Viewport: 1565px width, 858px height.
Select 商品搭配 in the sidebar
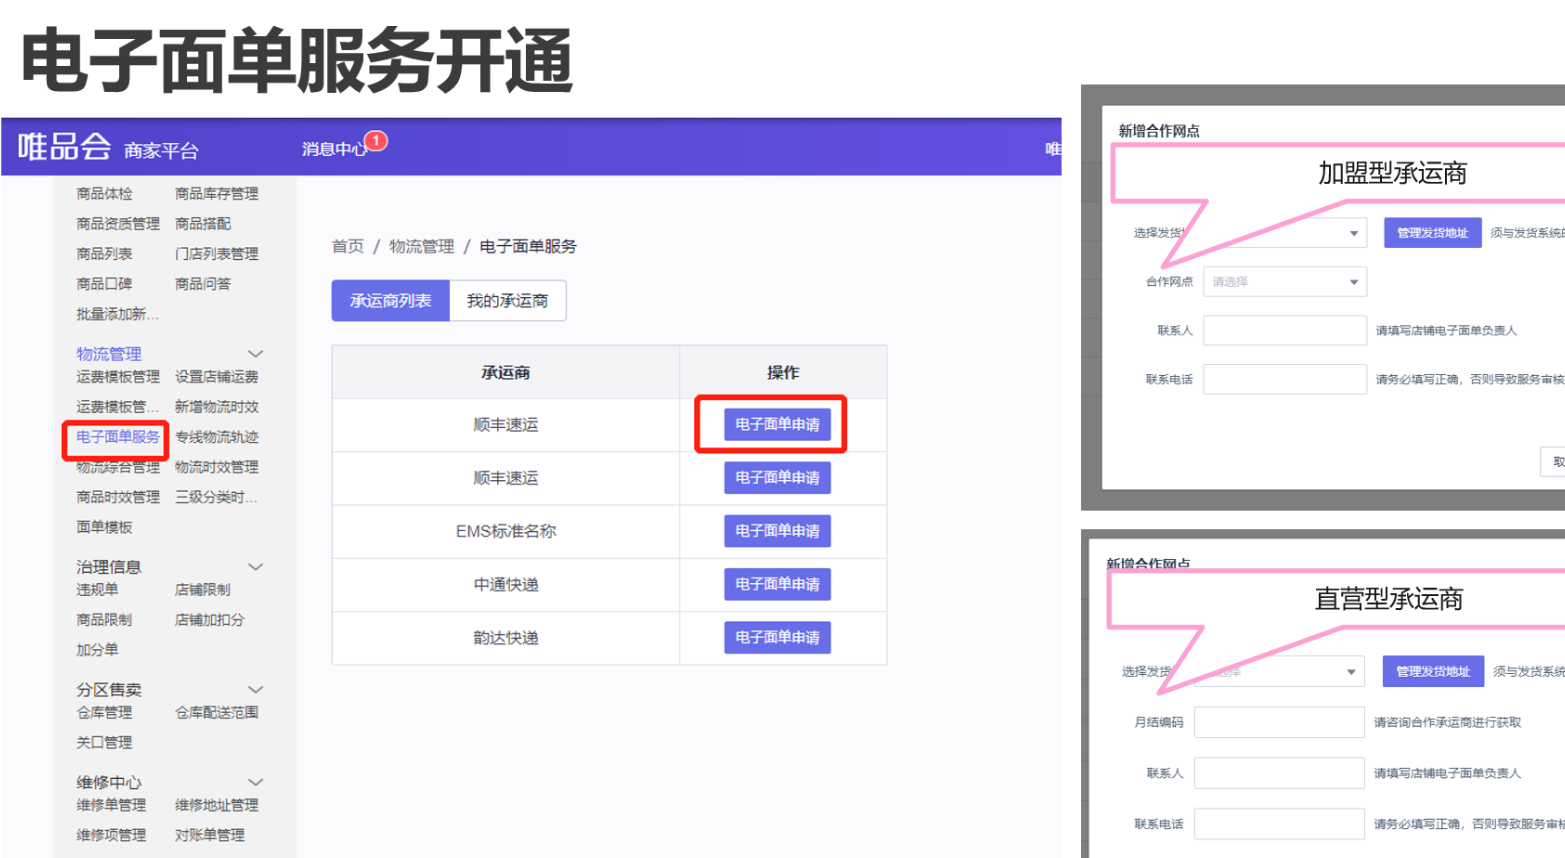click(203, 224)
